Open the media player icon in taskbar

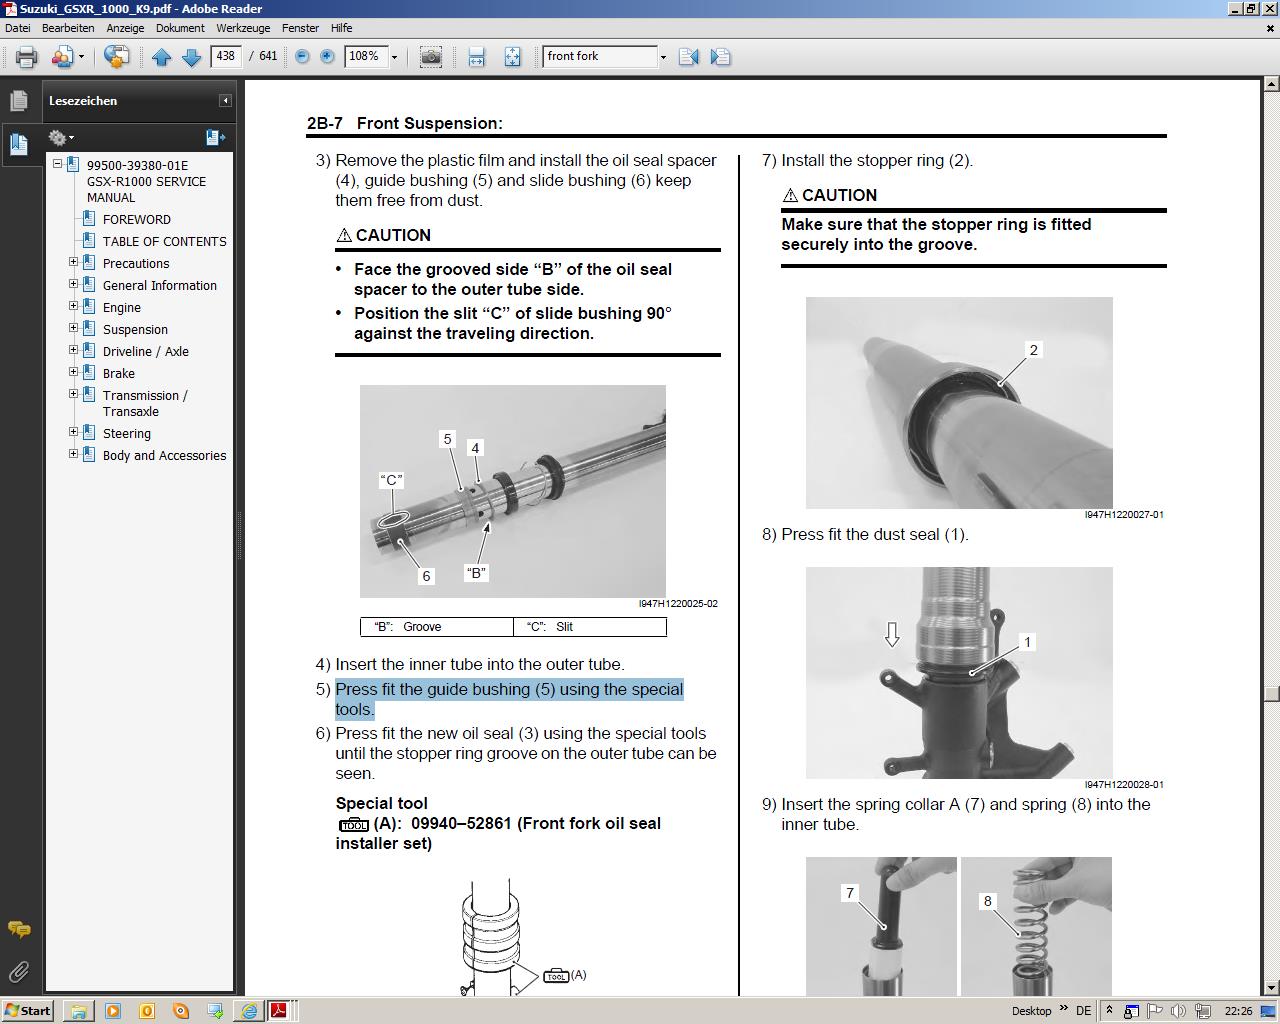tap(112, 1011)
